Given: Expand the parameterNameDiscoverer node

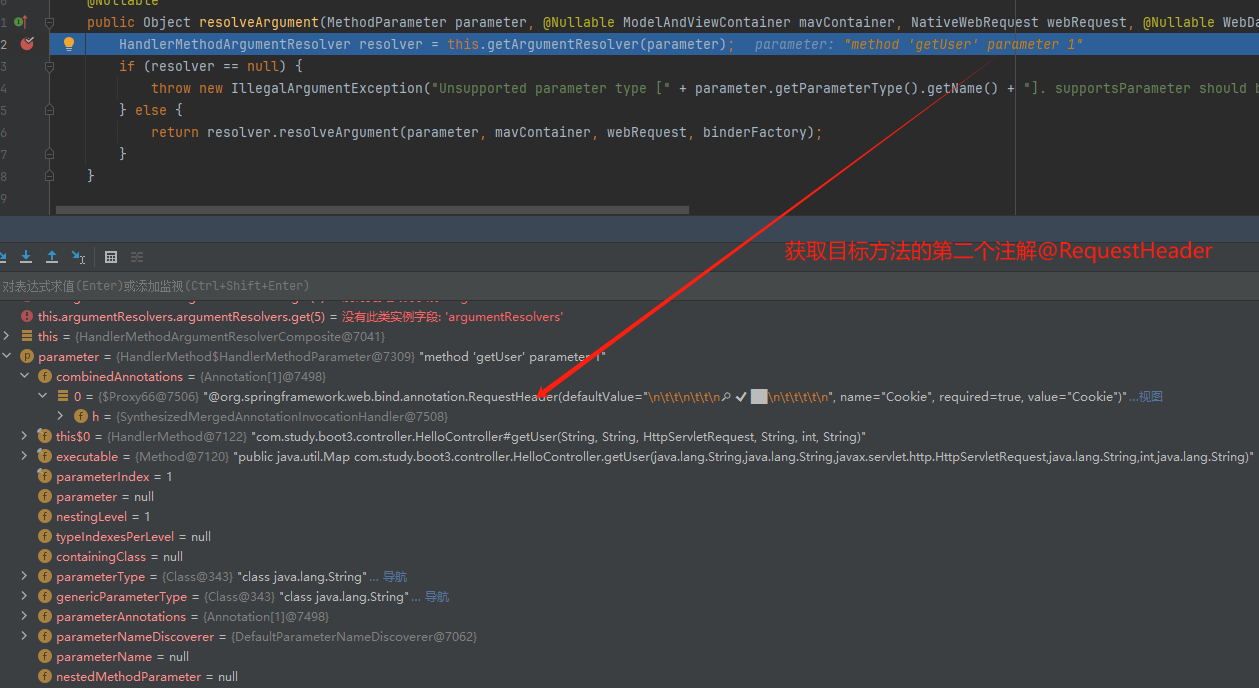Looking at the screenshot, I should click(x=25, y=636).
